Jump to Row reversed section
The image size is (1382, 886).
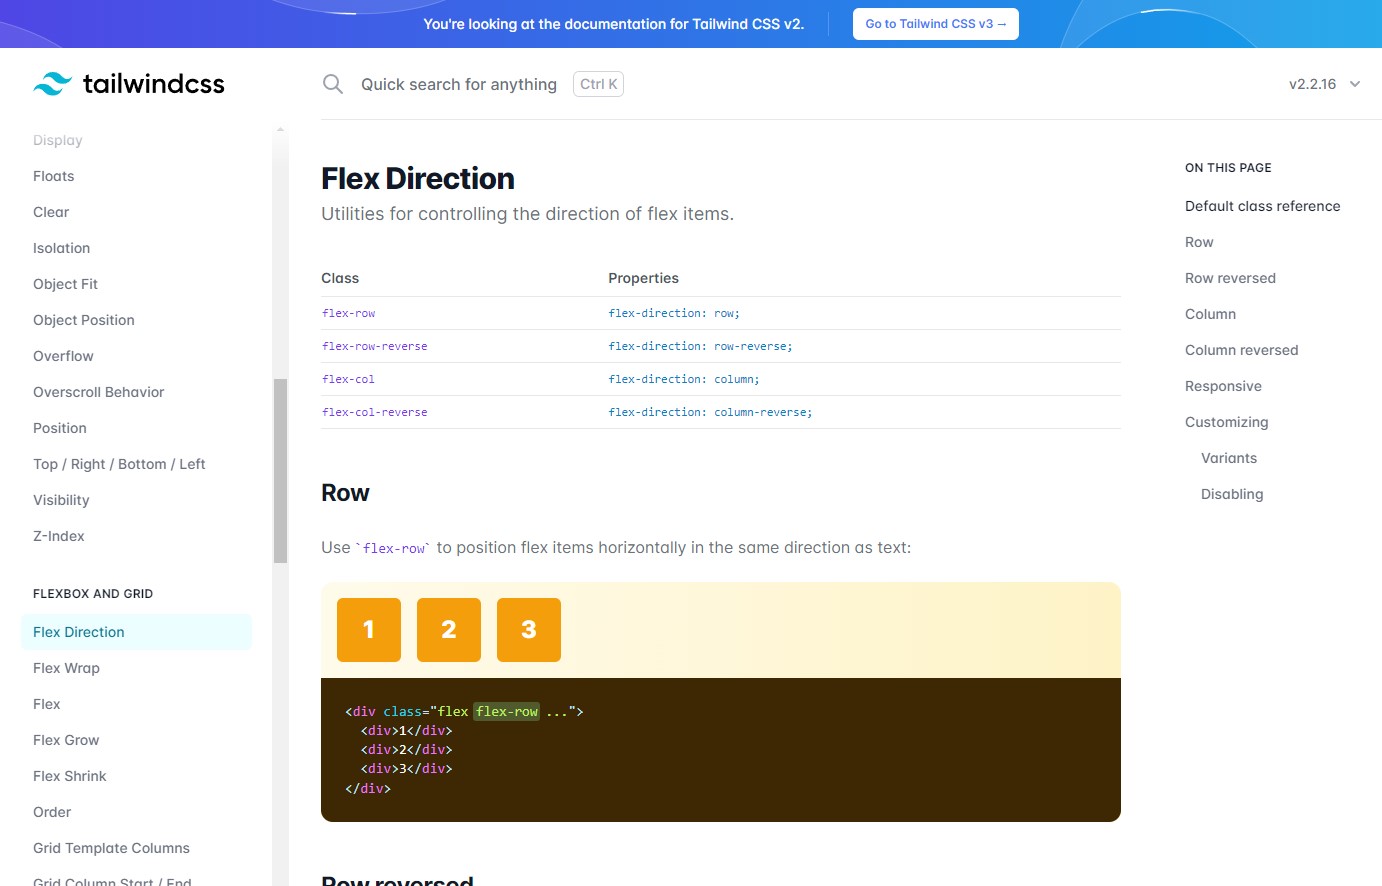point(1230,278)
